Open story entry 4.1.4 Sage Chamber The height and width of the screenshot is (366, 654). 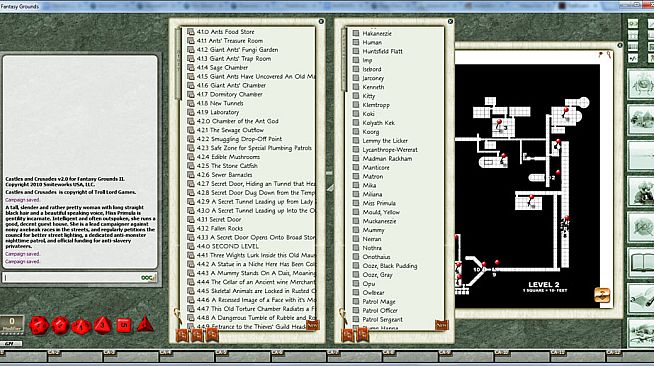[222, 68]
